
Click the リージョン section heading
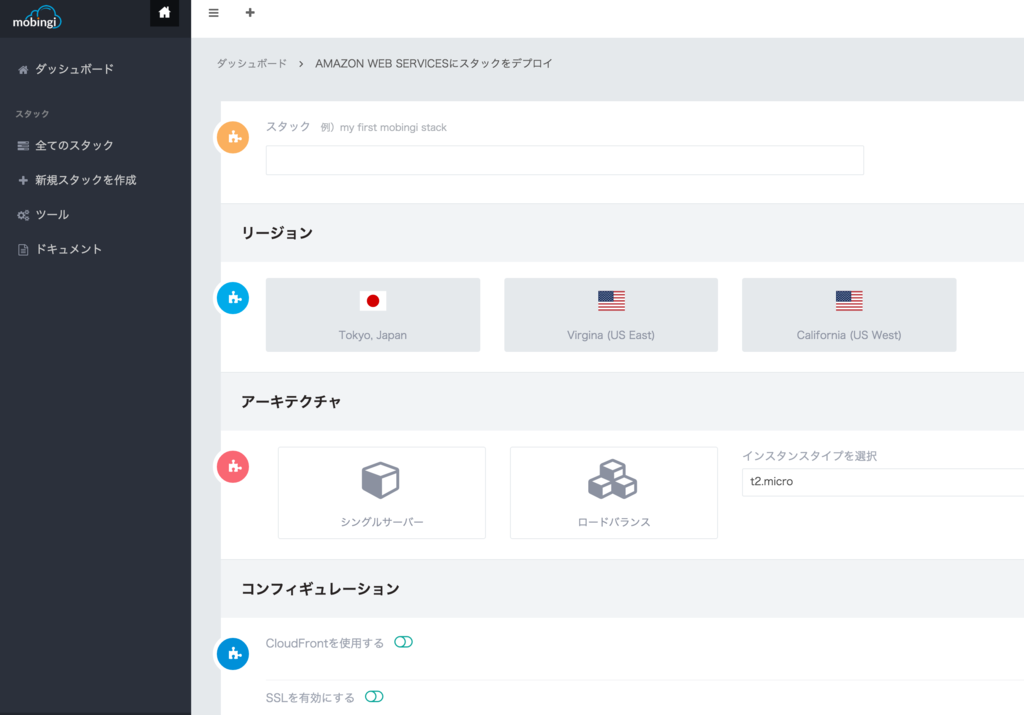click(x=277, y=233)
